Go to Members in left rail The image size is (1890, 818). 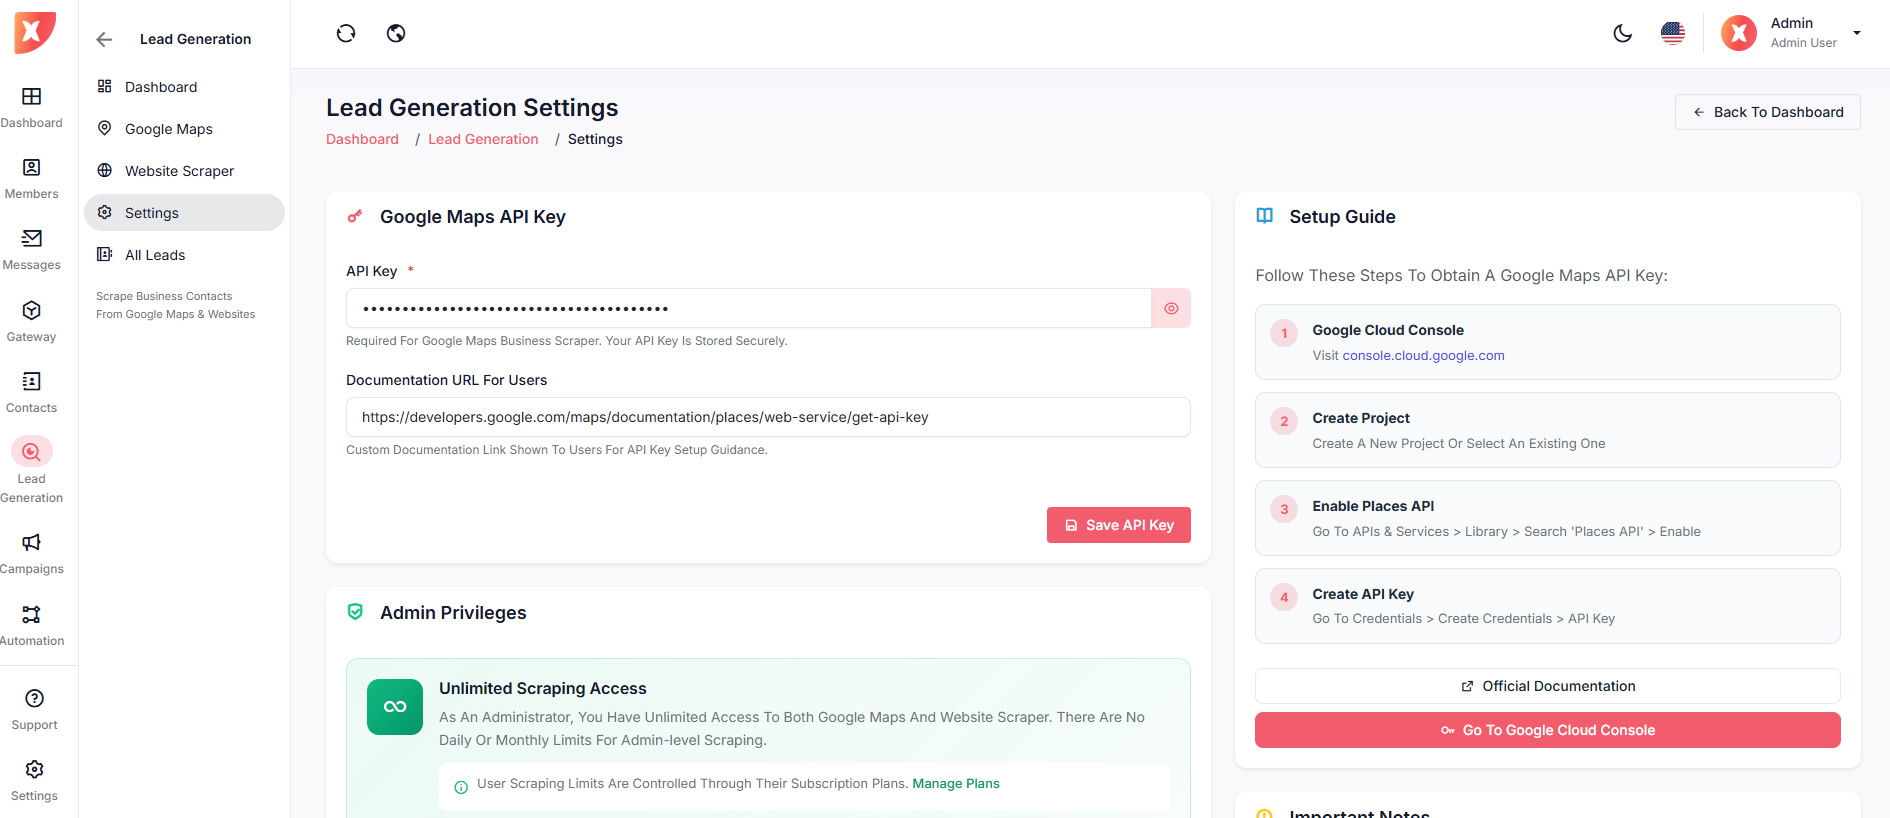point(31,178)
